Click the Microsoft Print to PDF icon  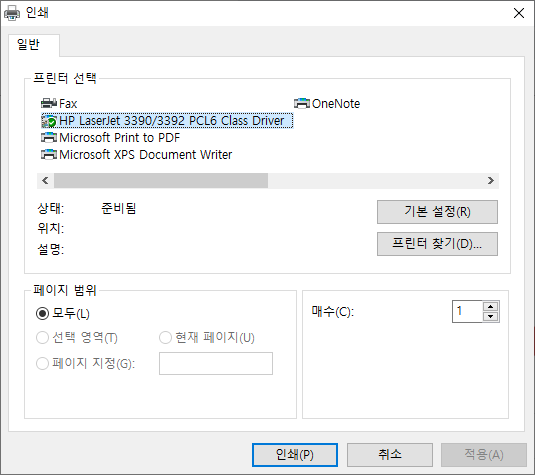click(49, 138)
